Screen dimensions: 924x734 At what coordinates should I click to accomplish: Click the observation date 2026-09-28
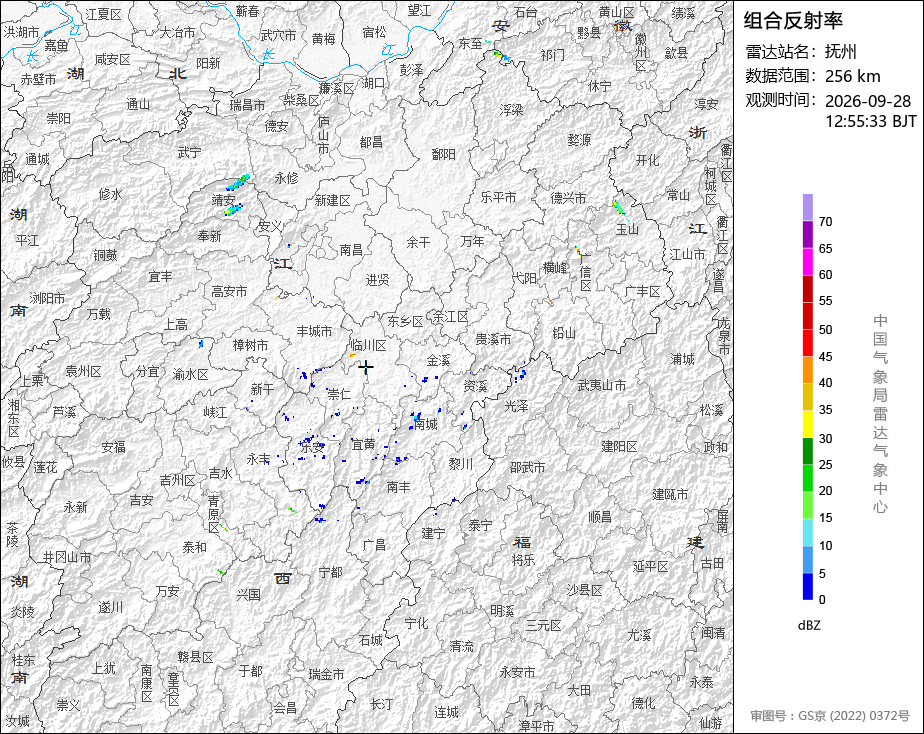click(x=868, y=101)
